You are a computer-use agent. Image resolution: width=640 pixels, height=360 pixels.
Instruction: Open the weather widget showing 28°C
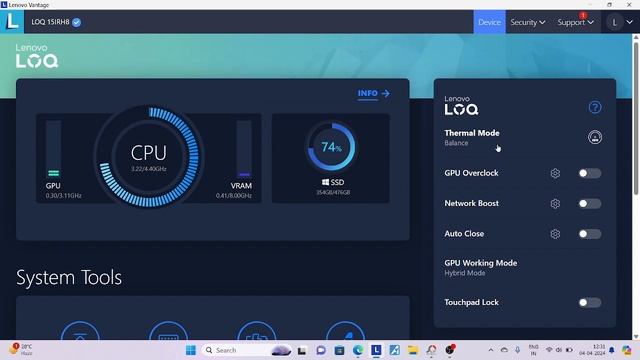21,350
